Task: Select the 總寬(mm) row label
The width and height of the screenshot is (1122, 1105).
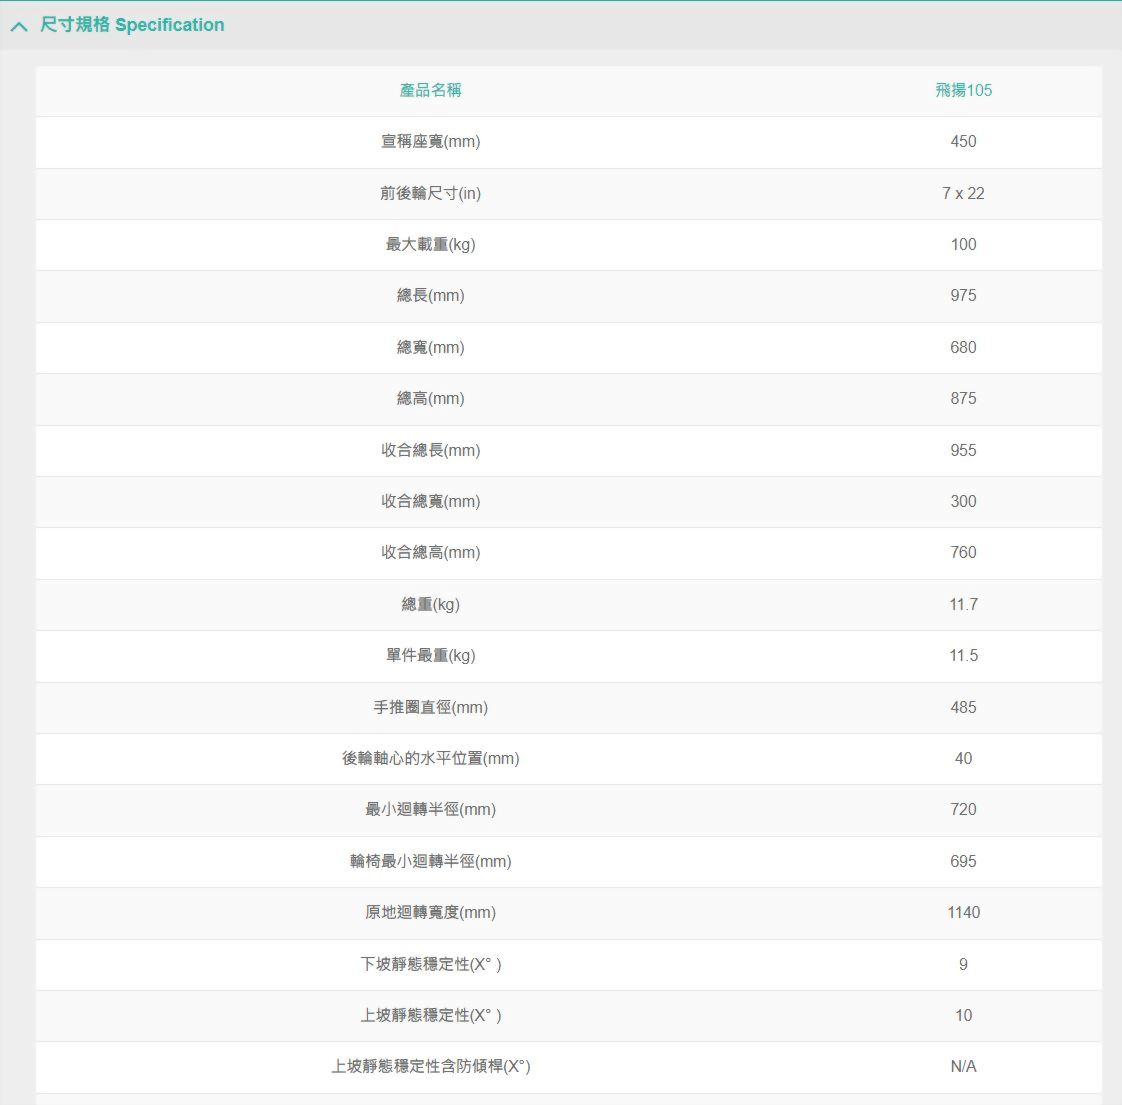Action: click(430, 348)
